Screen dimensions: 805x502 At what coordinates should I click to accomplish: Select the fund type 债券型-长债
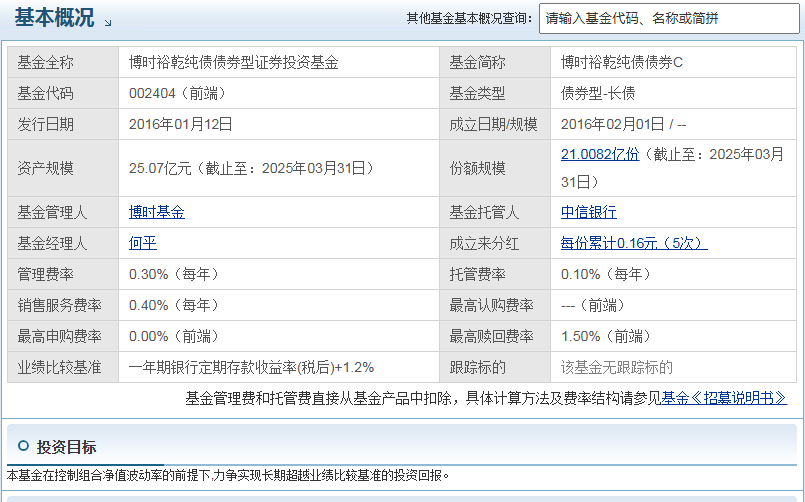tap(598, 93)
